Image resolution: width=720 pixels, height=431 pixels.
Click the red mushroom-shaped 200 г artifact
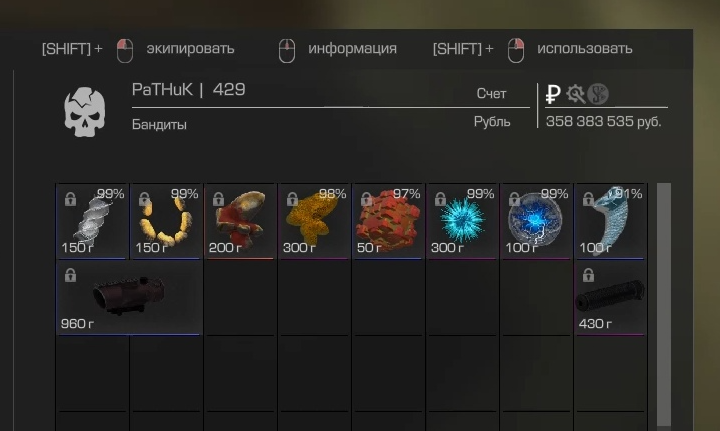(240, 221)
